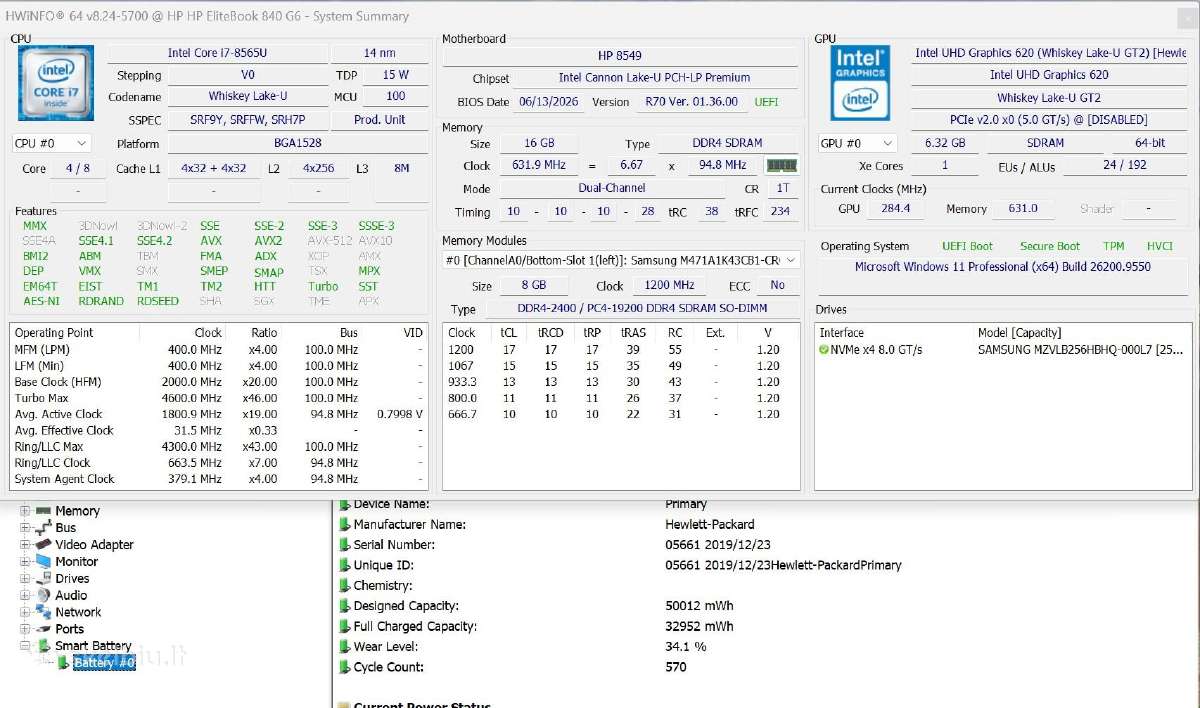Click the BIOS date 06/13/2026 field
The width and height of the screenshot is (1200, 708).
549,102
